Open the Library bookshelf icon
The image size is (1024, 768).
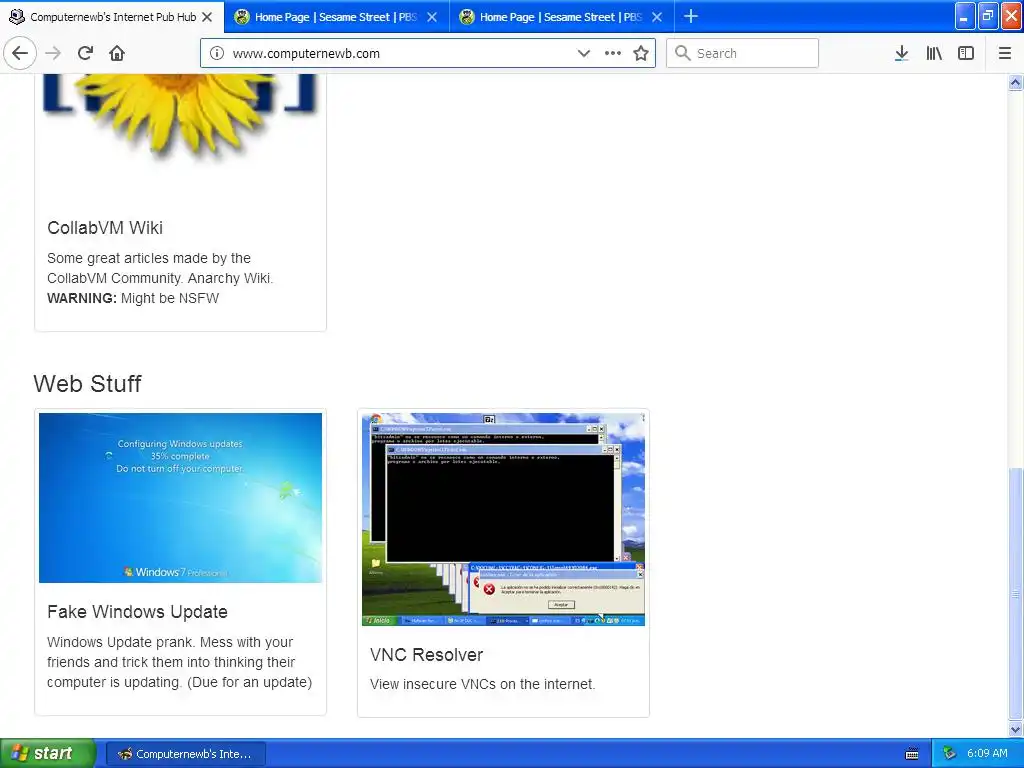934,53
